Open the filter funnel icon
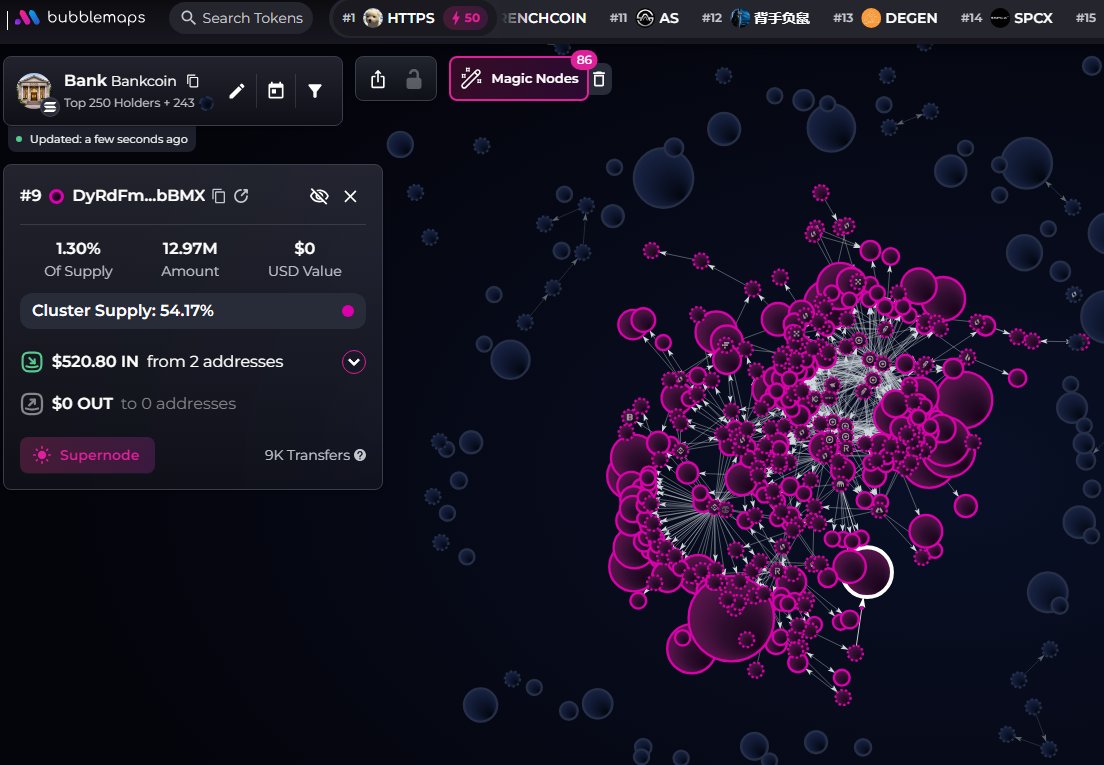 click(315, 91)
